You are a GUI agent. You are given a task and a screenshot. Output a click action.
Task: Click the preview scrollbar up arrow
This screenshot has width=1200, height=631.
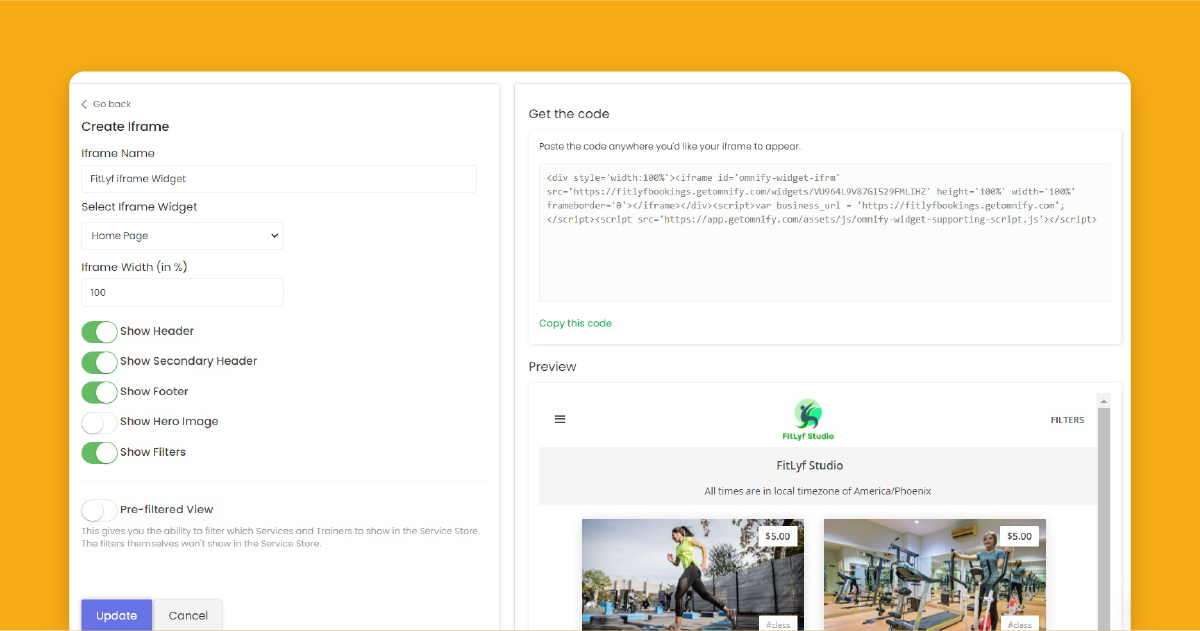1104,401
